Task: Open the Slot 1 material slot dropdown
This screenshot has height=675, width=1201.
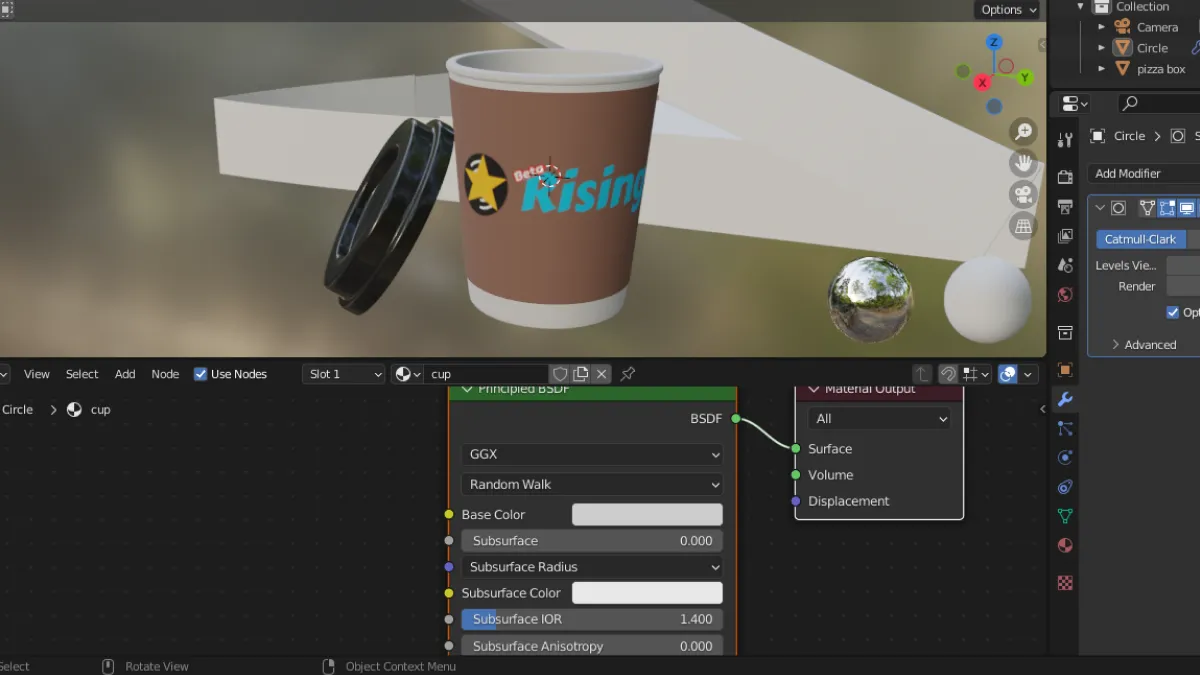Action: pyautogui.click(x=344, y=374)
